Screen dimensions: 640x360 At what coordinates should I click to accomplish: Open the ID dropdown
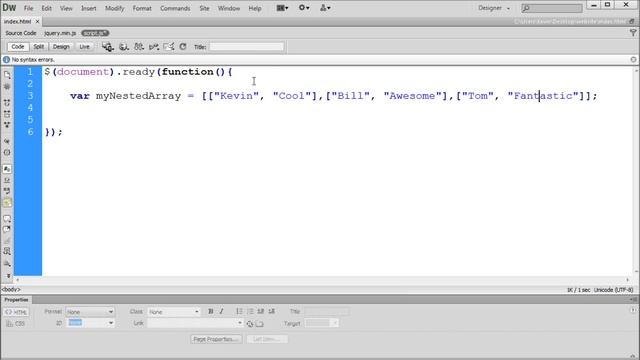[x=90, y=323]
